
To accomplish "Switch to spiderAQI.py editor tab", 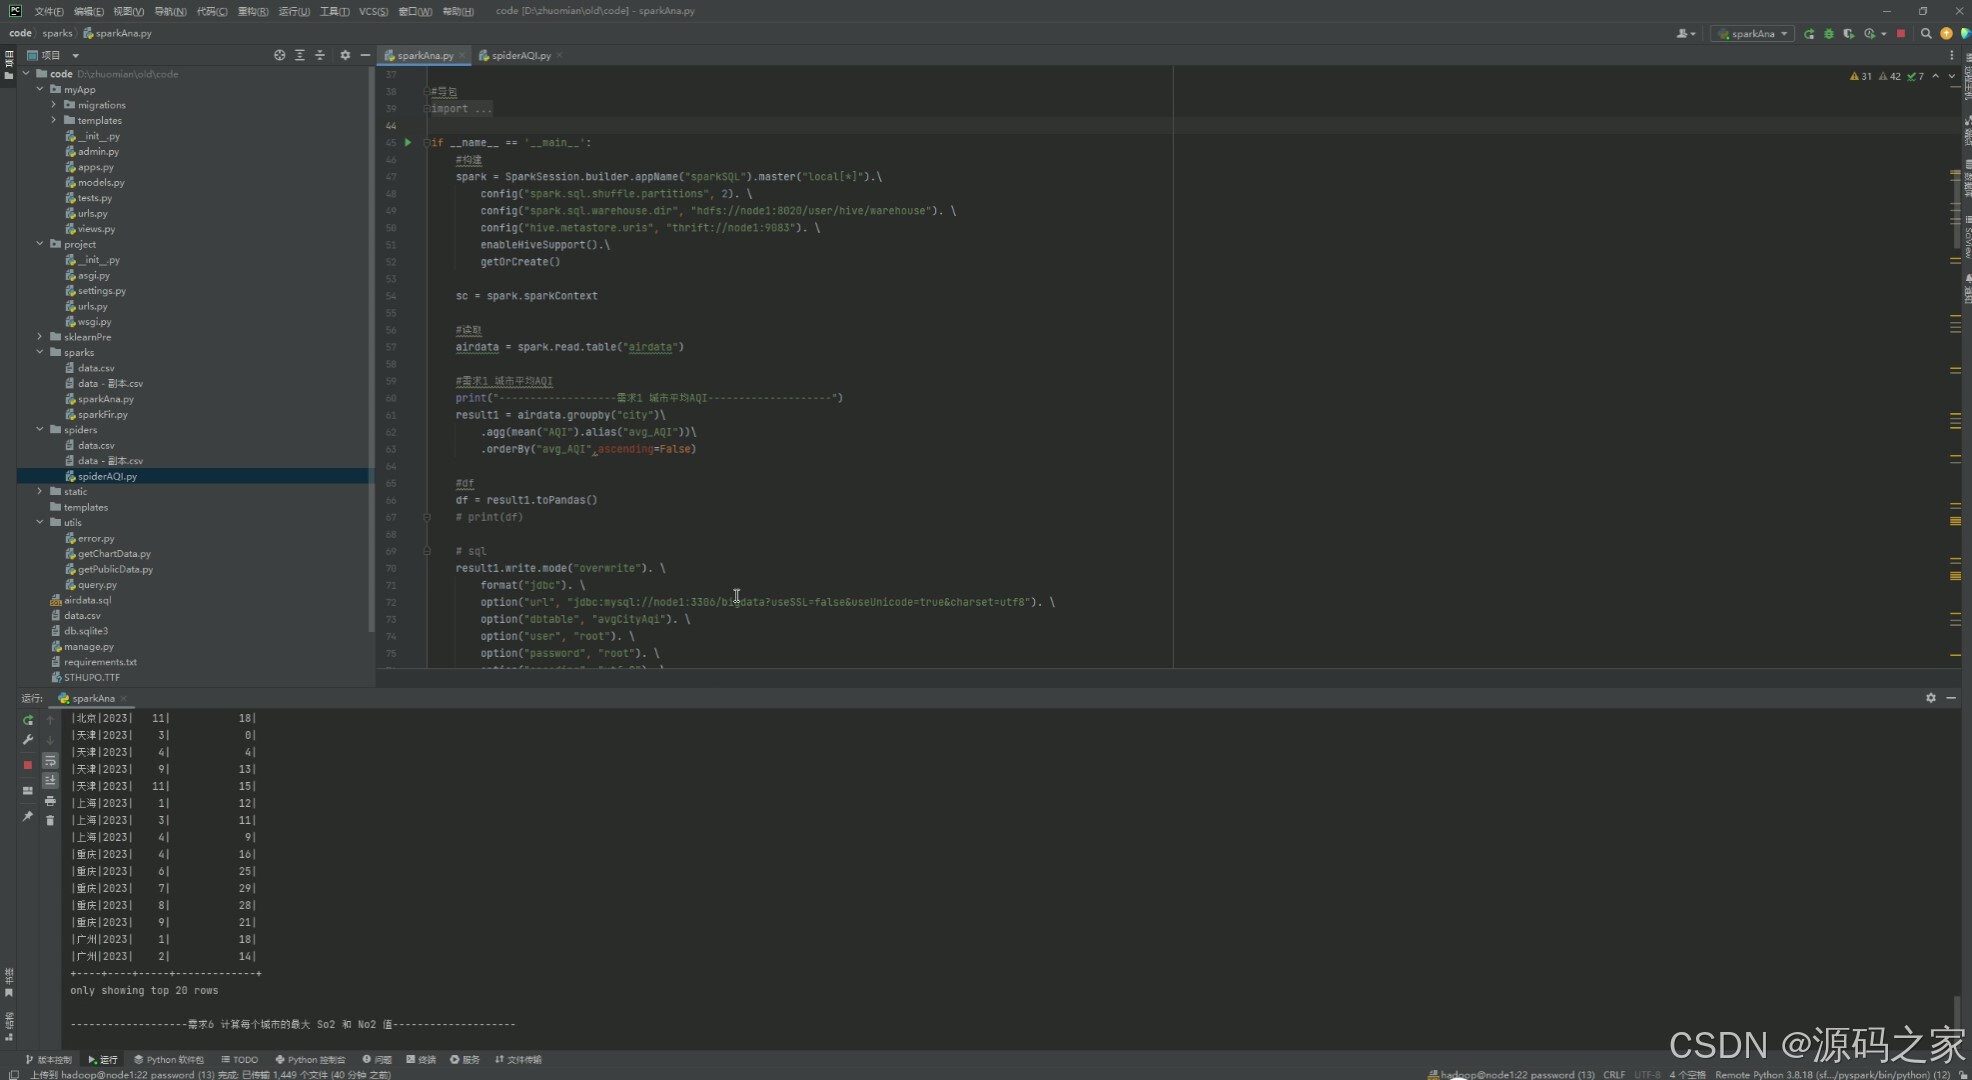I will click(521, 55).
